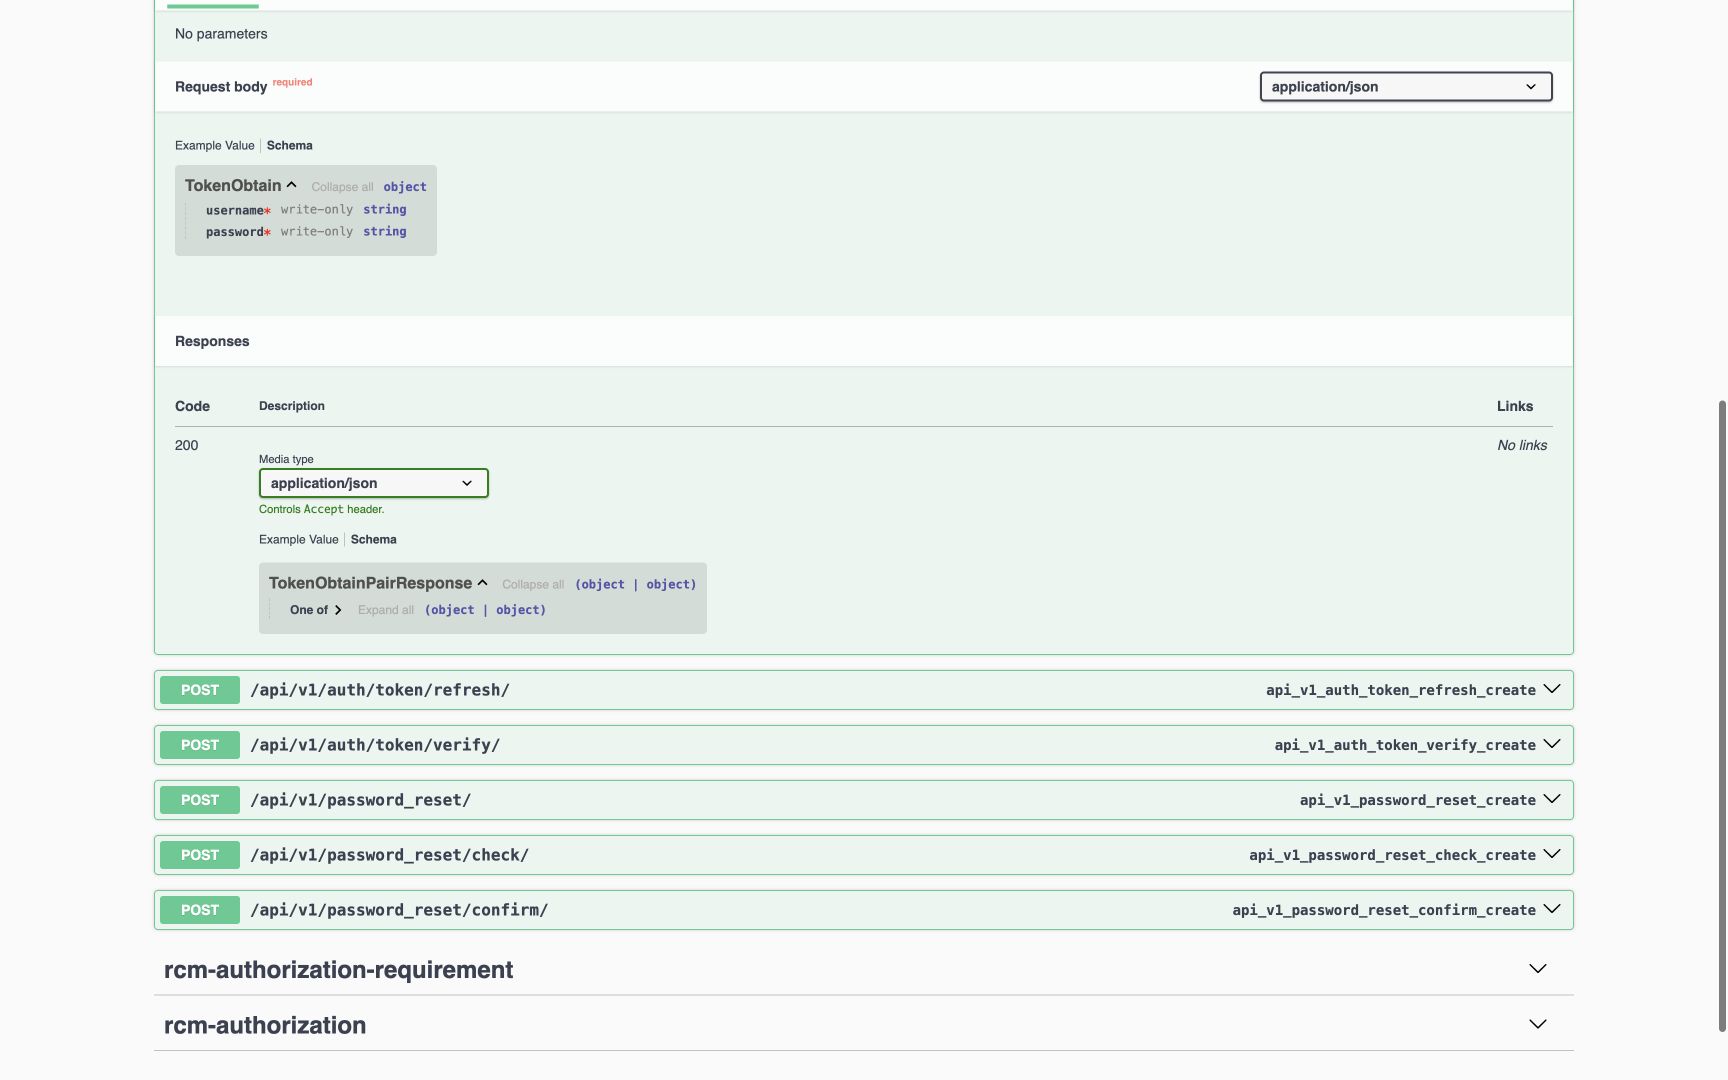Expand the token refresh endpoint chevron
1728x1080 pixels.
pyautogui.click(x=1552, y=689)
